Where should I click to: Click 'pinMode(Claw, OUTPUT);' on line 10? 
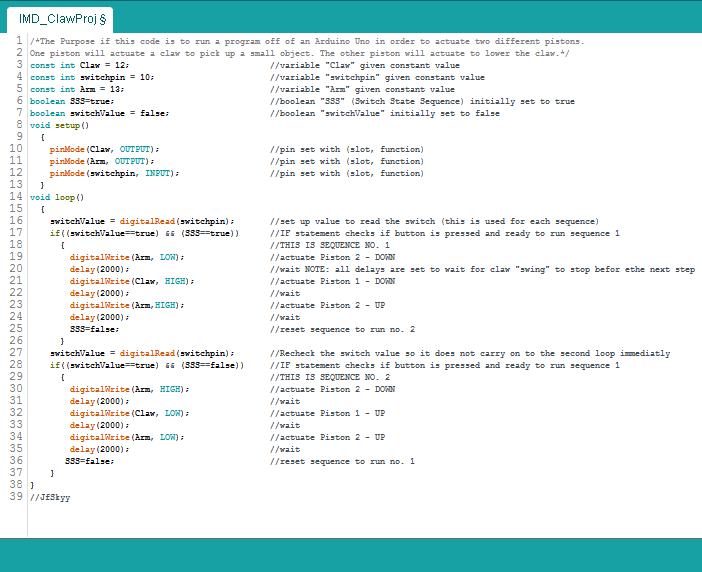(104, 149)
